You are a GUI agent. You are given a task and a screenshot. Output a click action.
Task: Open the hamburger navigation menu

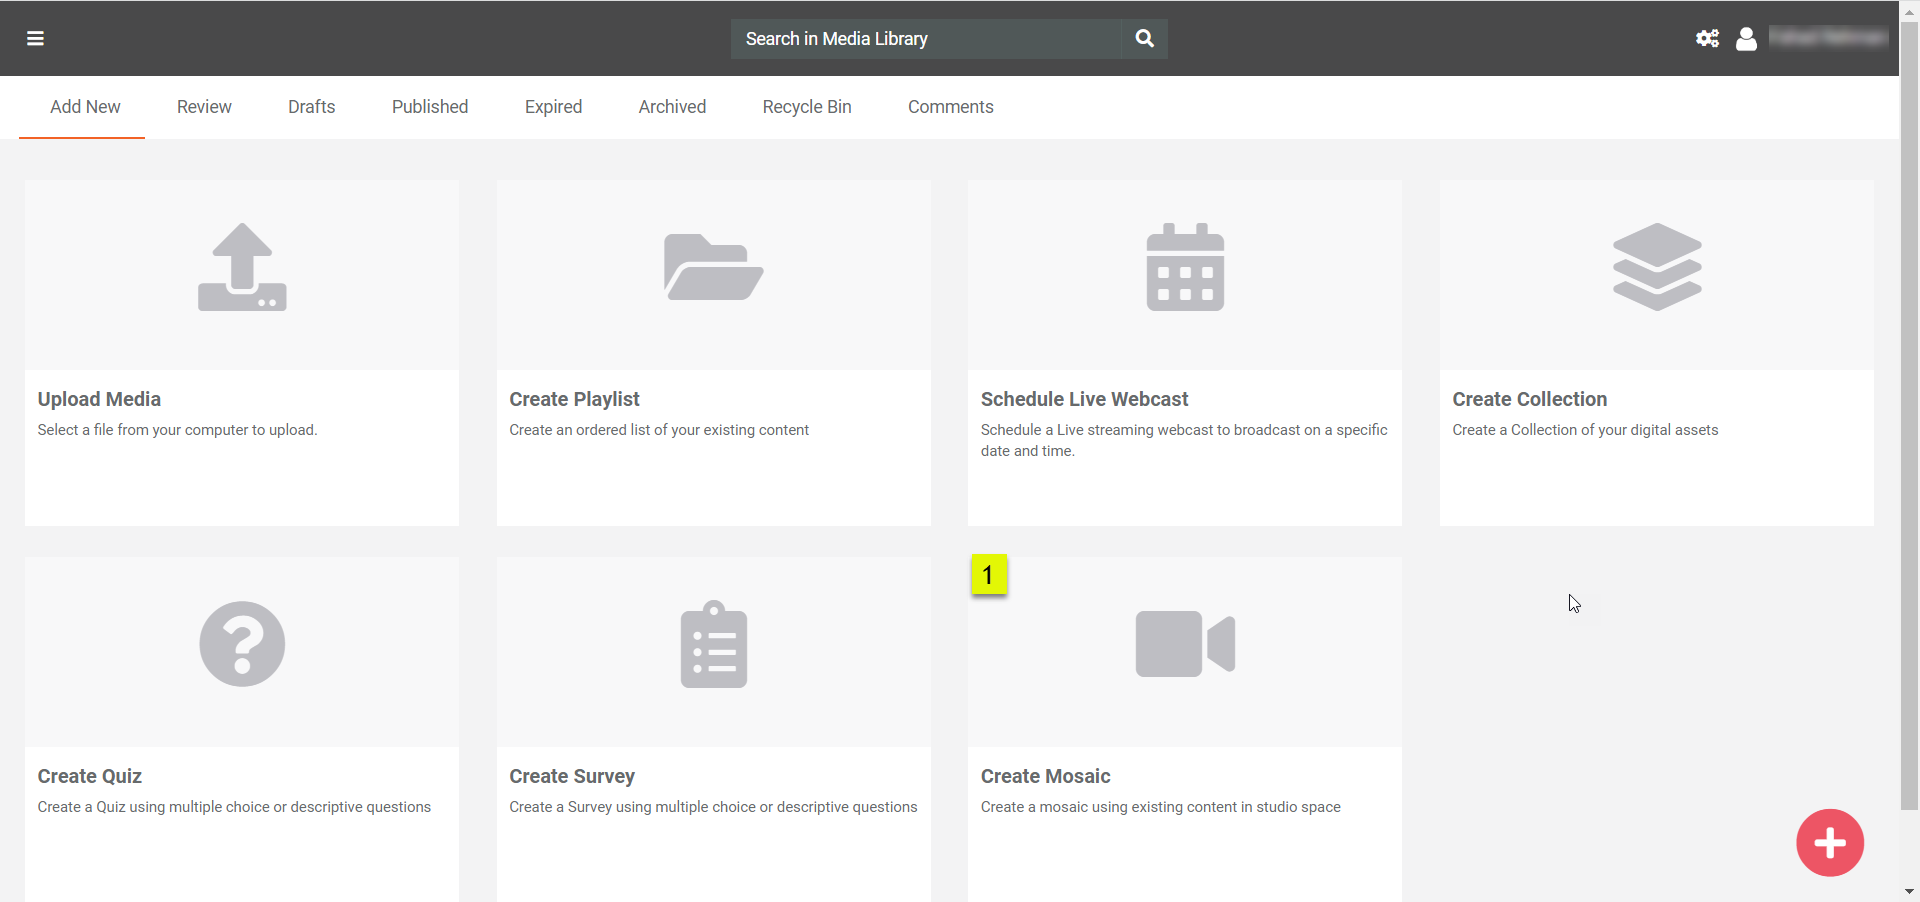point(35,39)
